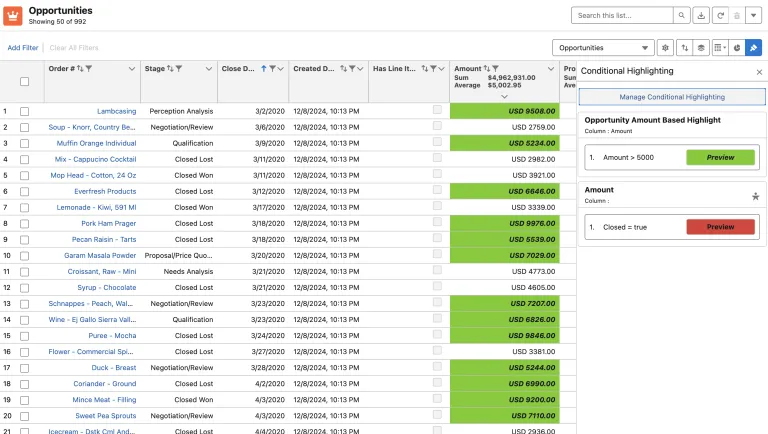Filter the Close Date column
The width and height of the screenshot is (768, 434).
272,69
